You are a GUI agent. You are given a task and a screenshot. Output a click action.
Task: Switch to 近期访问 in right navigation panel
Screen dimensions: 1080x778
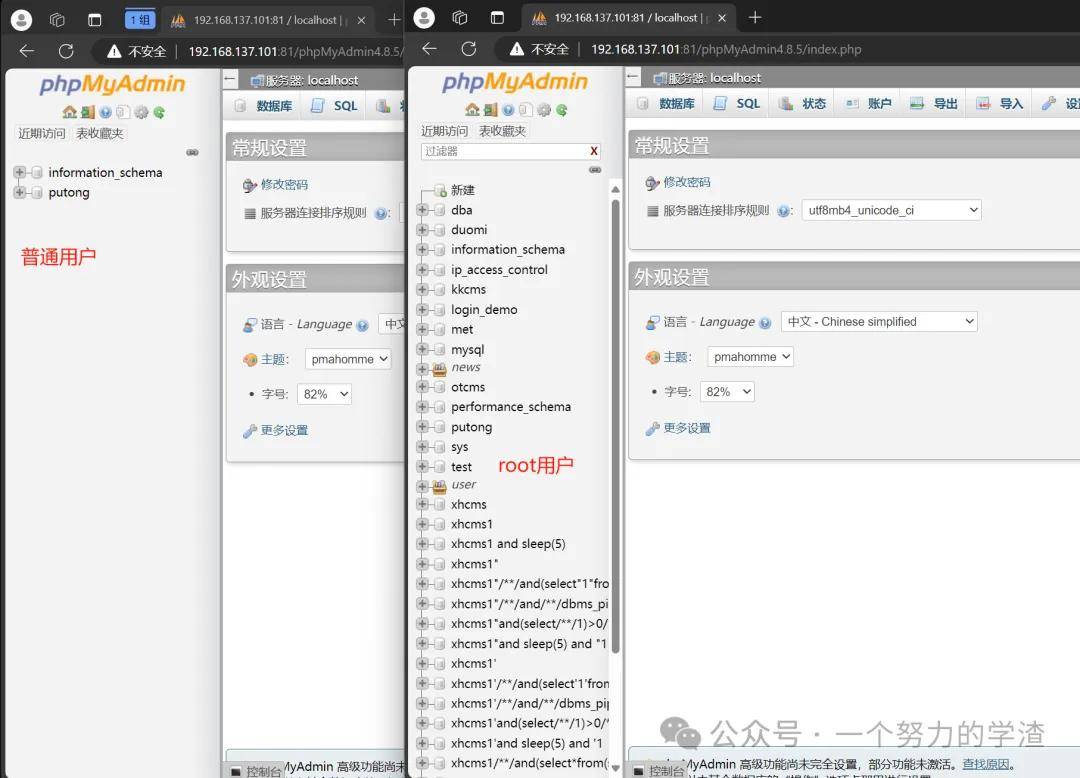pos(444,131)
